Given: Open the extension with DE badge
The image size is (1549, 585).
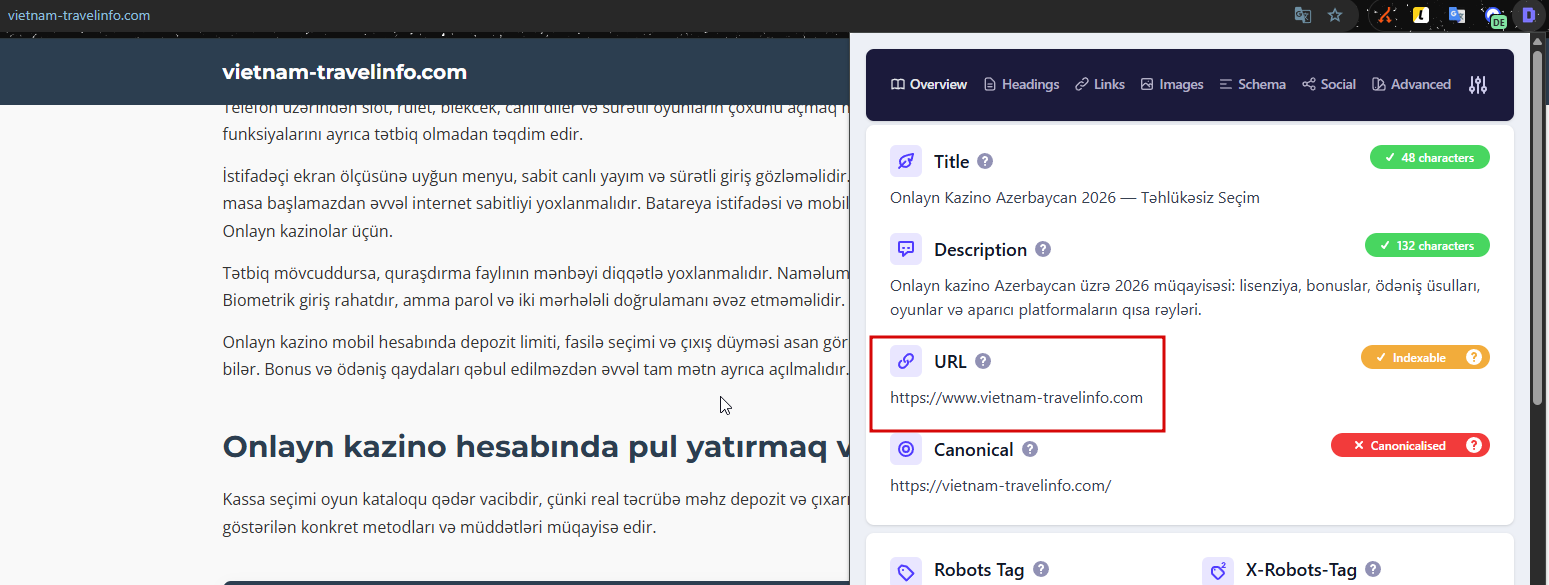Looking at the screenshot, I should click(1495, 17).
